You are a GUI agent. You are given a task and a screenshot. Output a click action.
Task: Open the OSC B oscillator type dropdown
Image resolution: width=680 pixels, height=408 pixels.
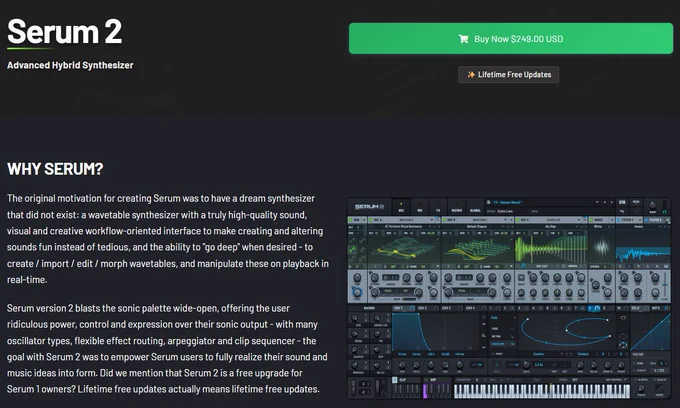pos(483,220)
